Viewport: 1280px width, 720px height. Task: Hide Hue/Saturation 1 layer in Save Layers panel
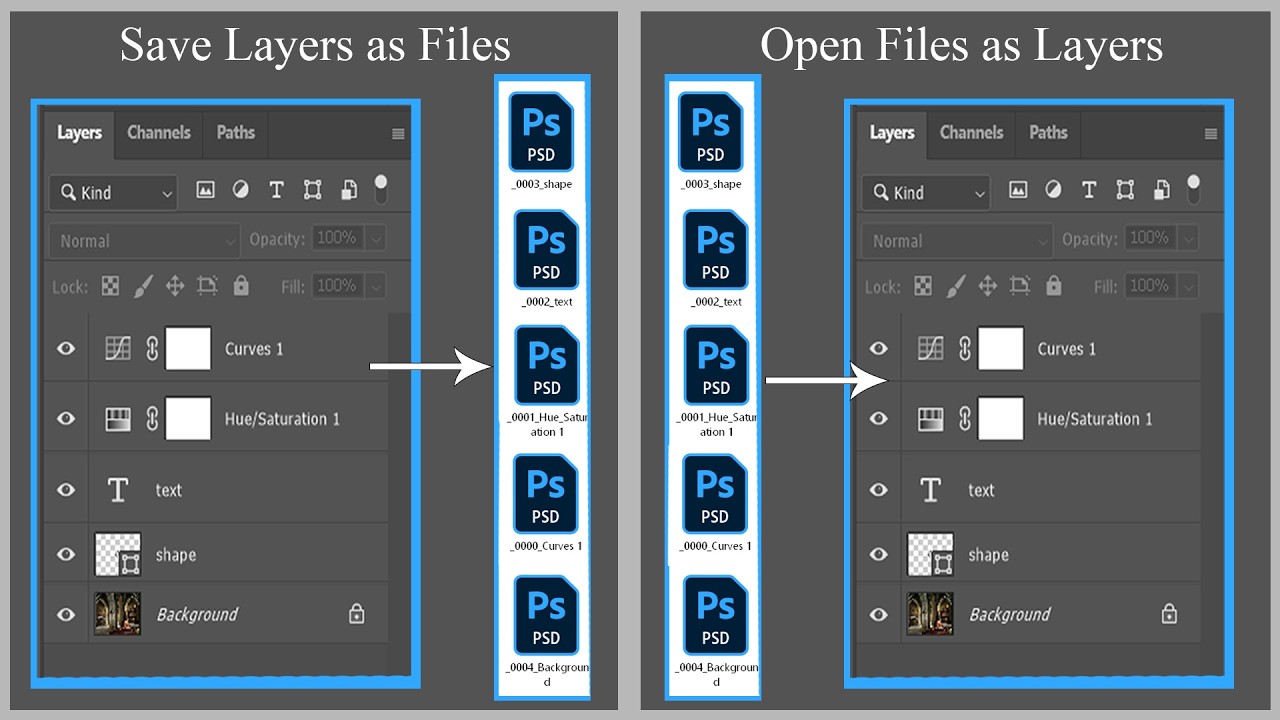[x=66, y=419]
